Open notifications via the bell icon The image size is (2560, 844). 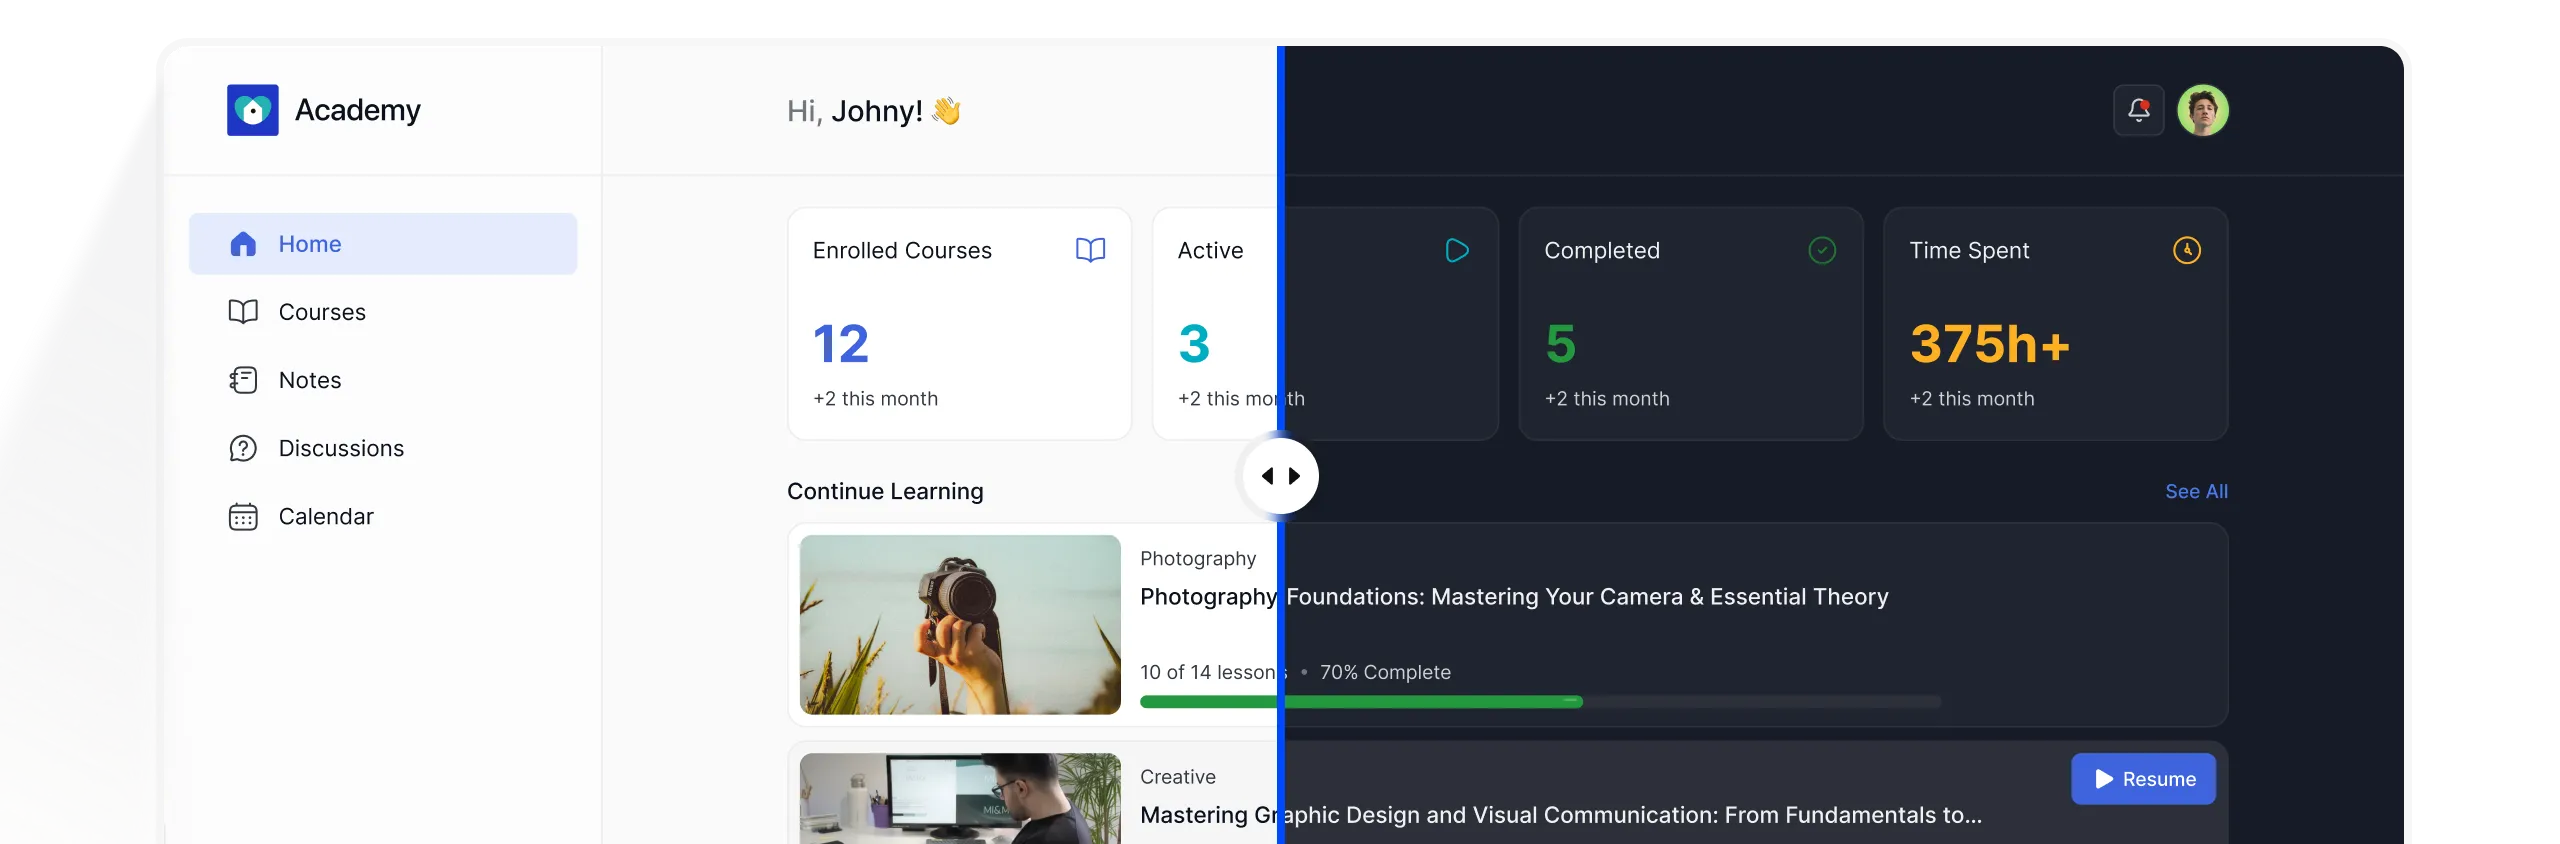point(2139,110)
